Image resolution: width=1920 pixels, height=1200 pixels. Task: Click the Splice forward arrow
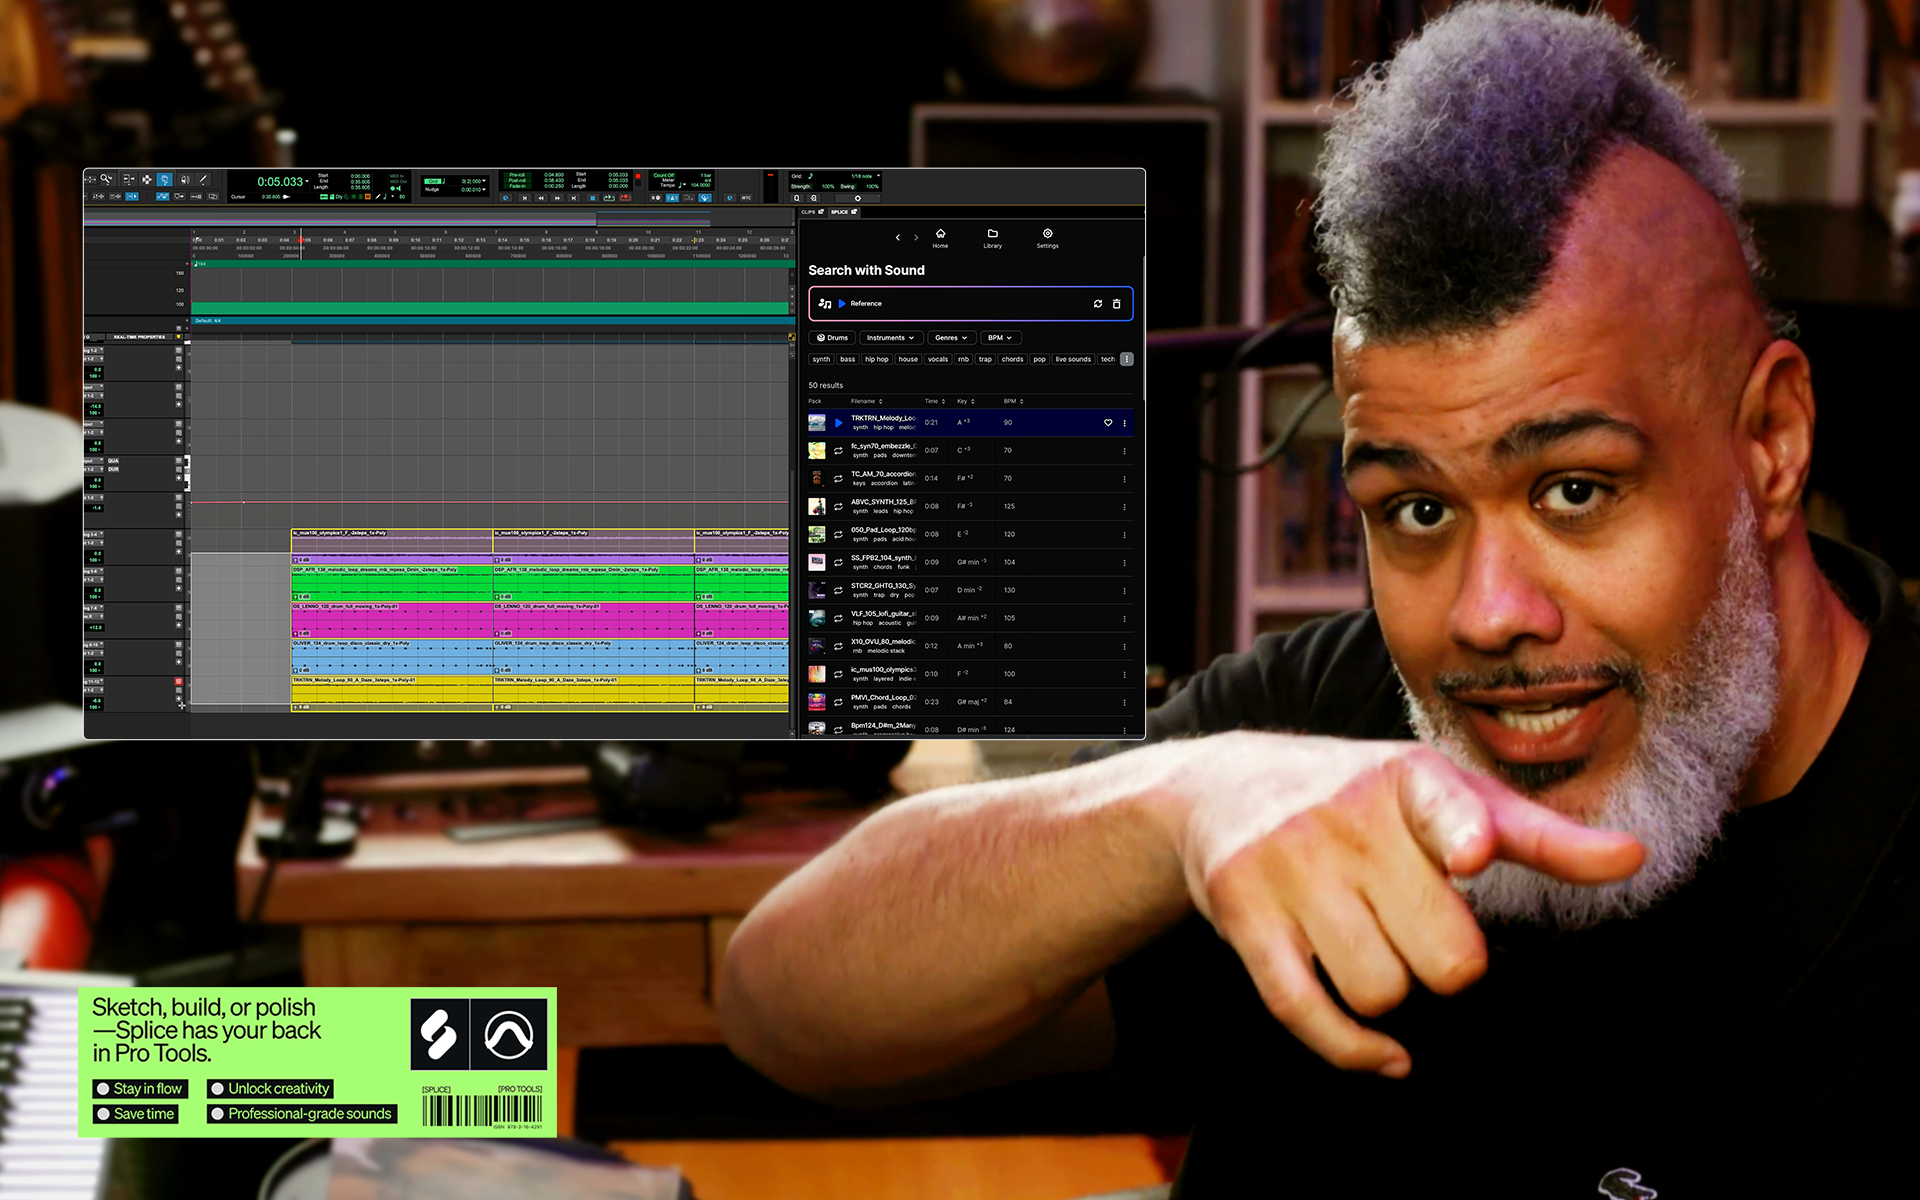(x=916, y=238)
